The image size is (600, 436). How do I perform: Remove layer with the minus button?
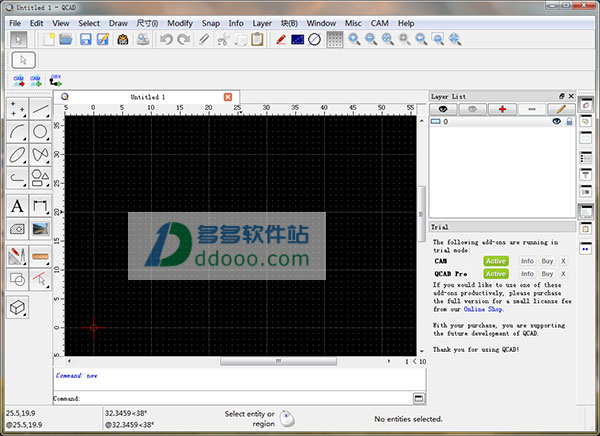532,109
